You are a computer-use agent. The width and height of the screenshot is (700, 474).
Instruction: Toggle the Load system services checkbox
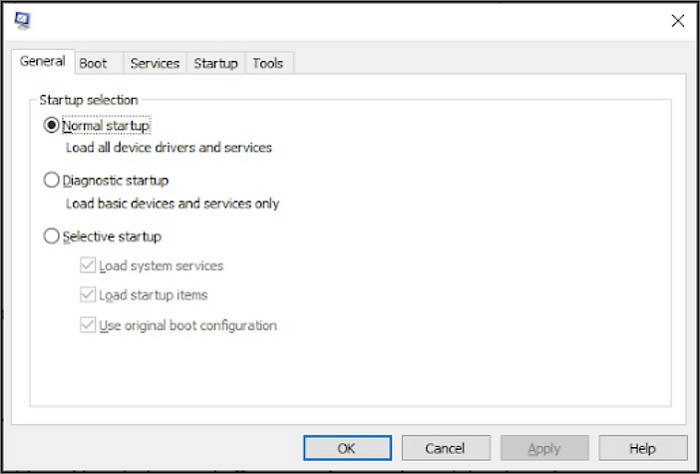(x=88, y=266)
